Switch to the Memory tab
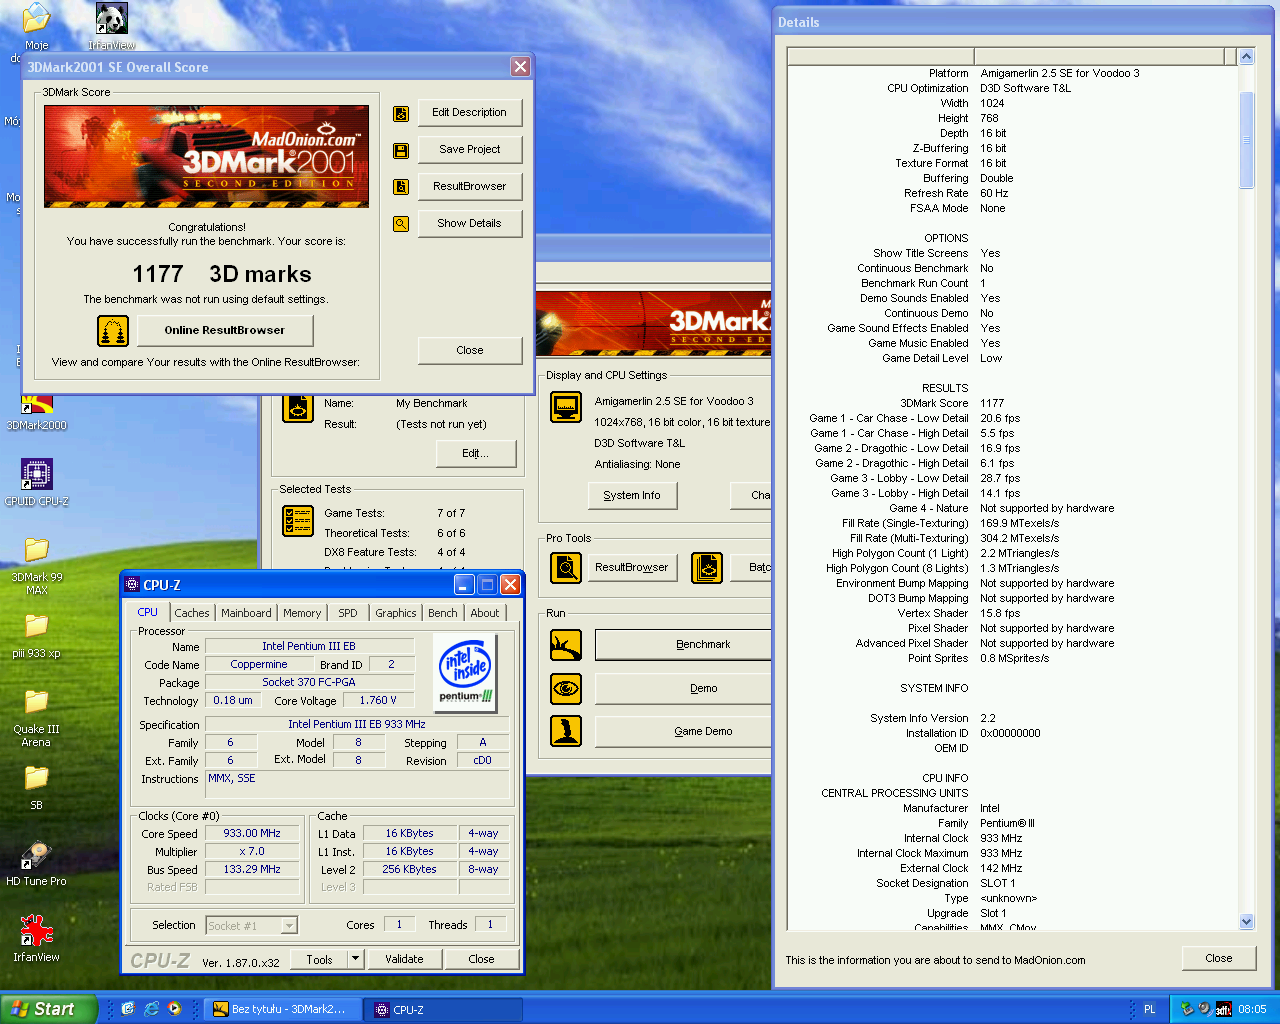Screen dimensions: 1280x1024 point(302,614)
